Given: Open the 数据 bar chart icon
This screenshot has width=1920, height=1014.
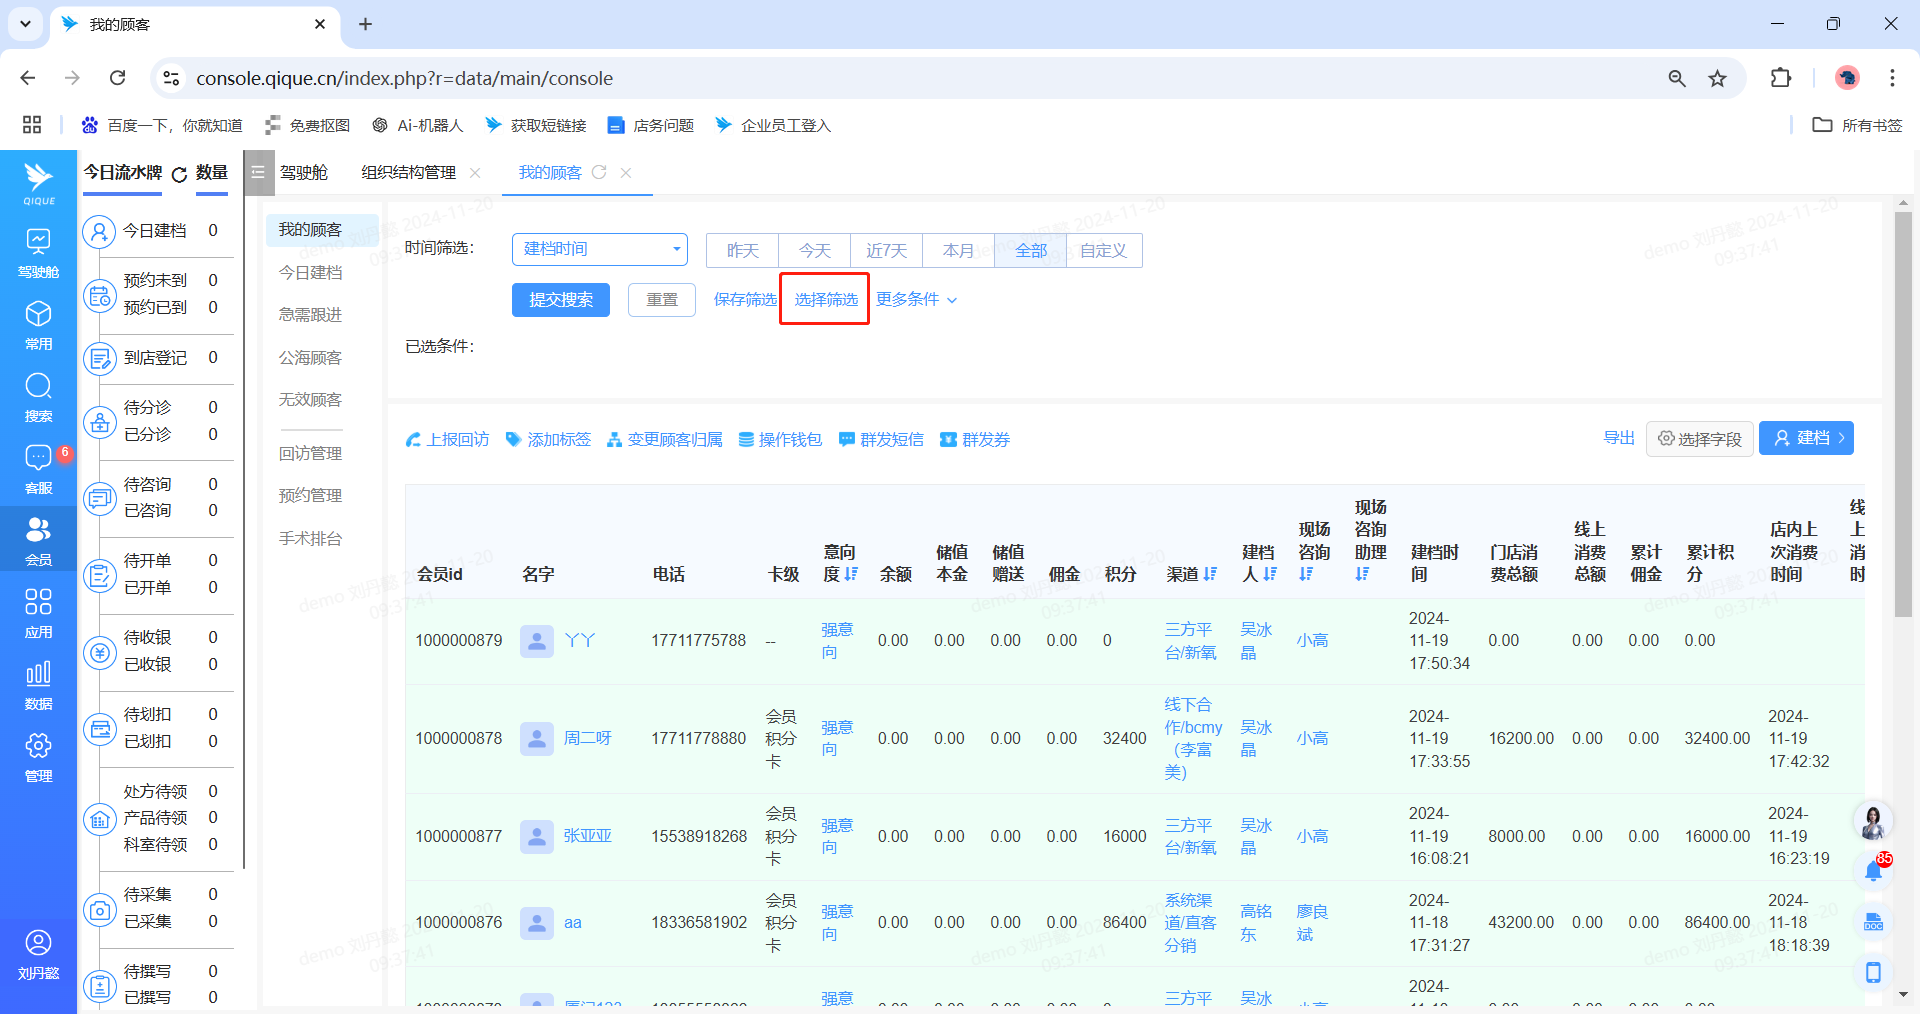Looking at the screenshot, I should [38, 675].
